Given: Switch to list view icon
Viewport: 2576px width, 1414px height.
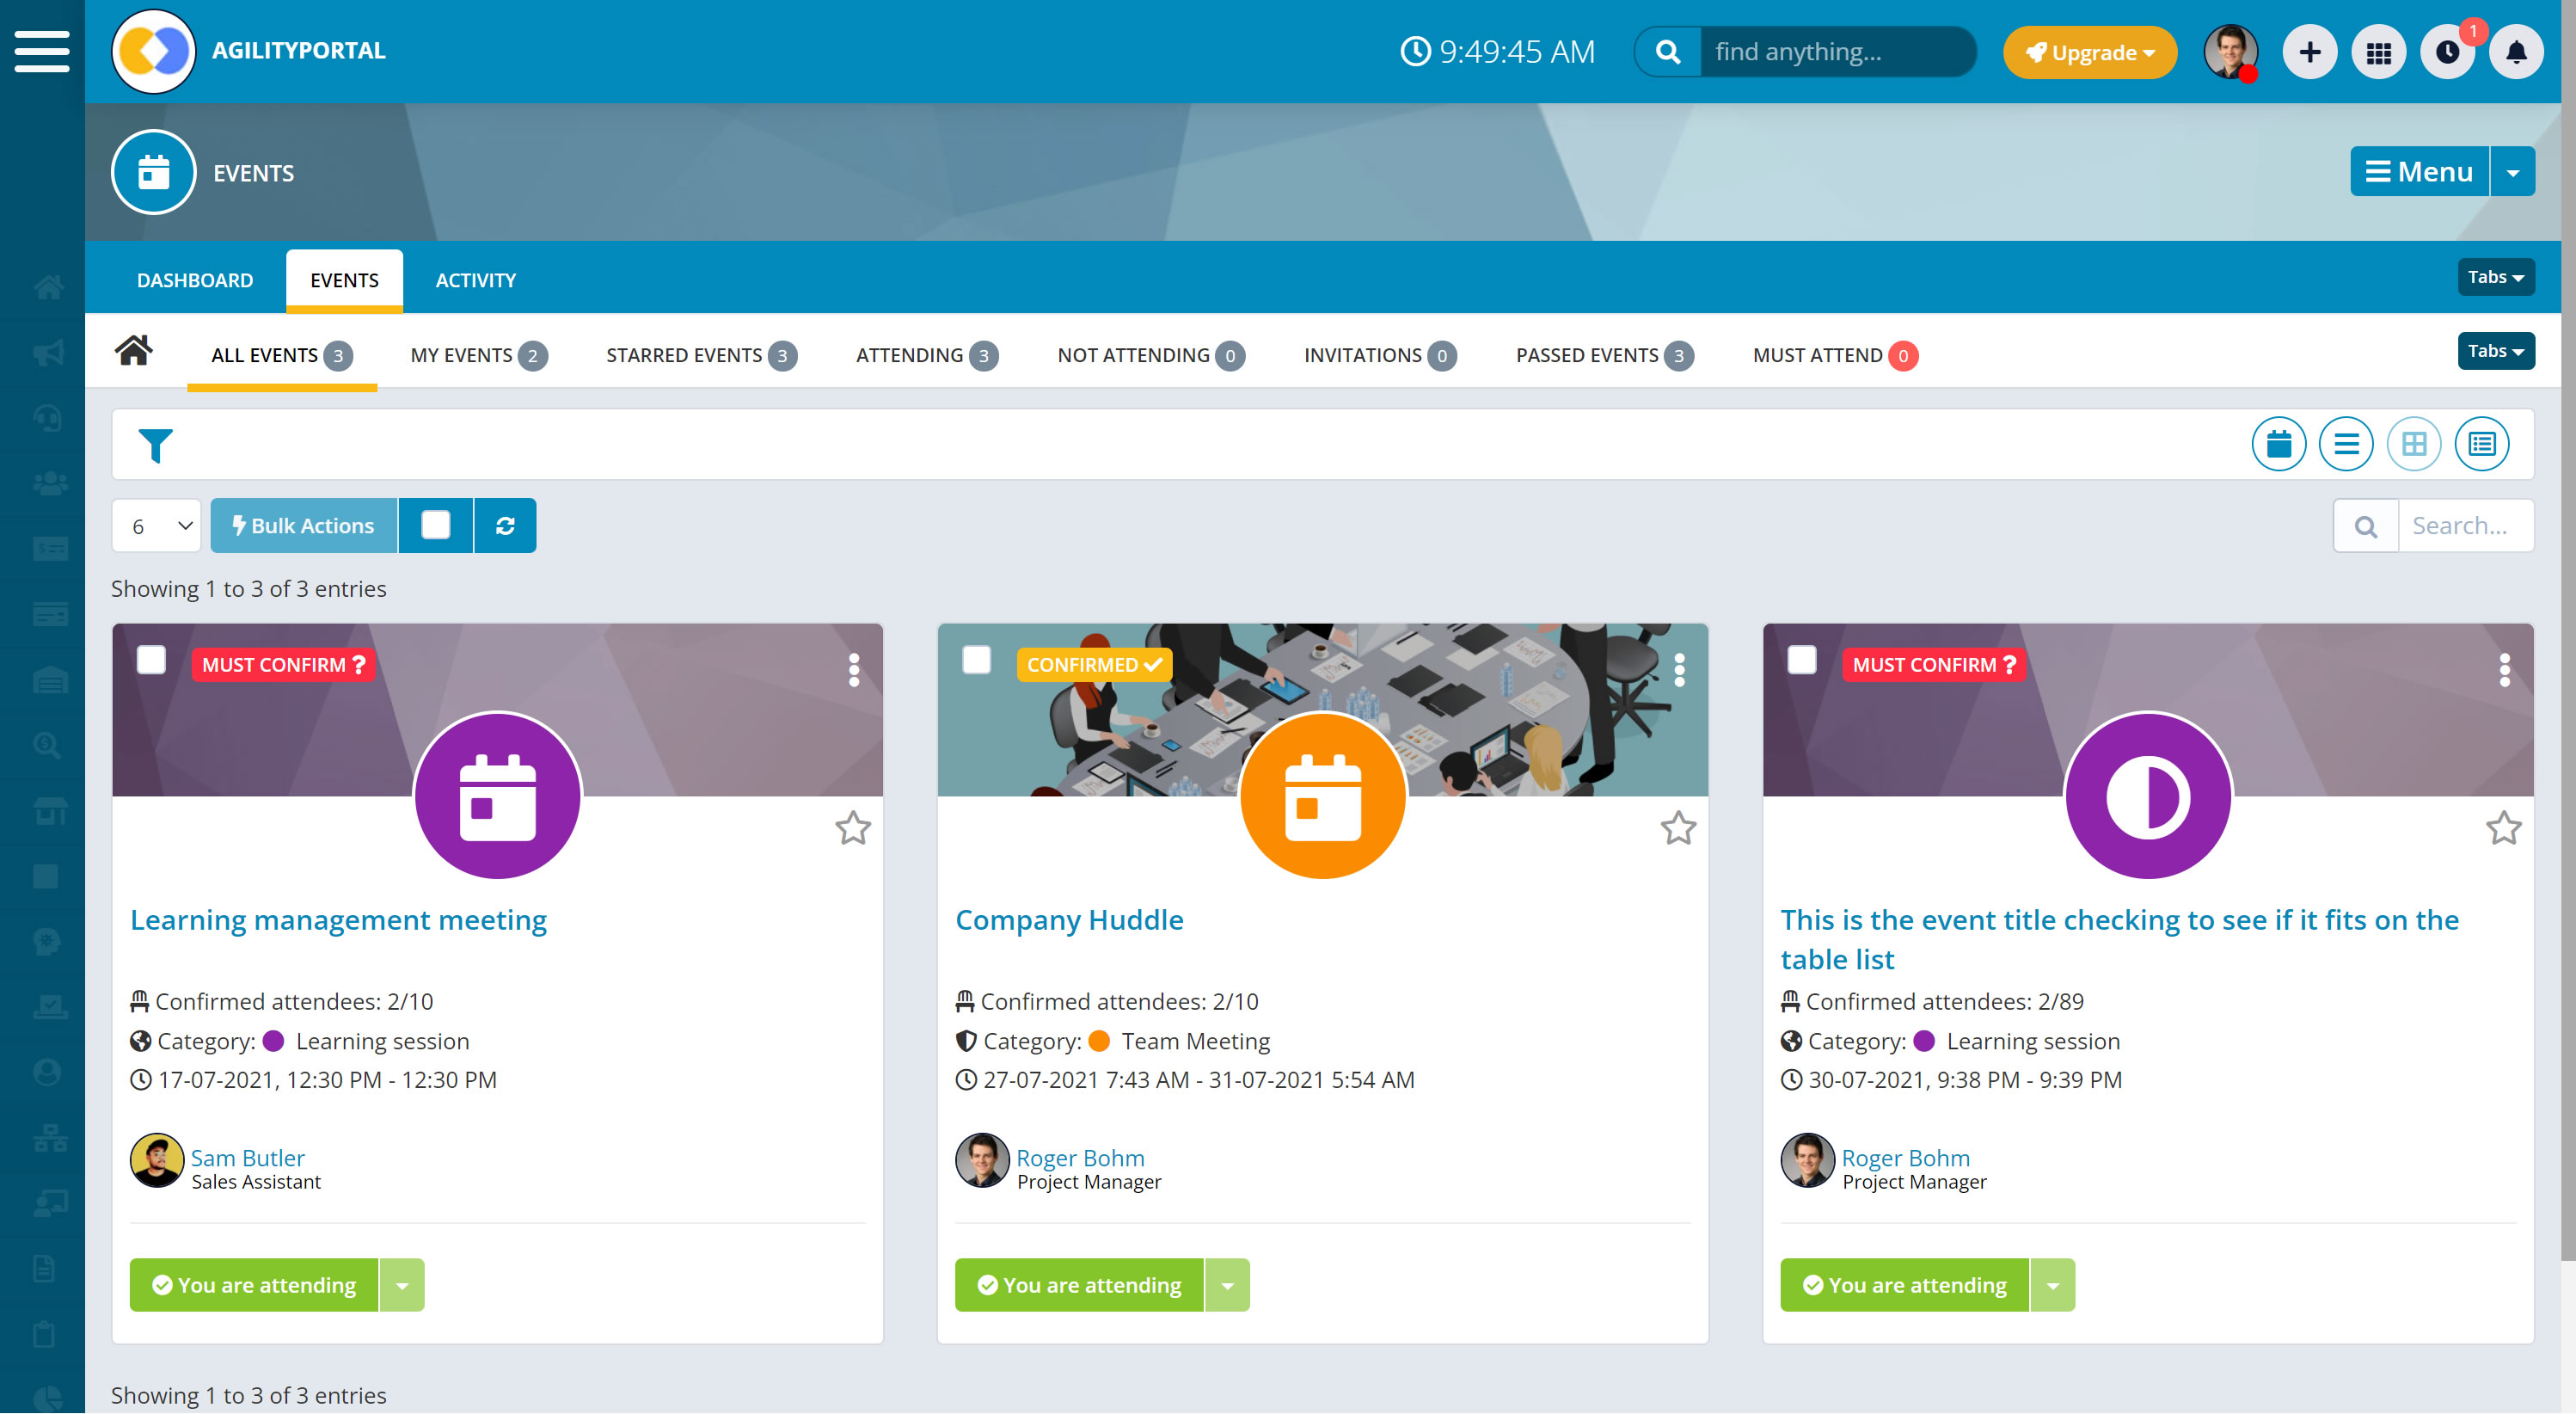Looking at the screenshot, I should [2345, 444].
